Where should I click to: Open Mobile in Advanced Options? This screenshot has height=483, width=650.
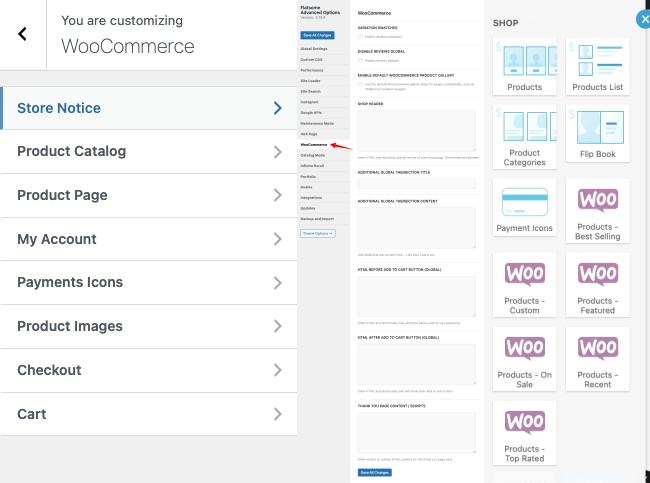[324, 187]
